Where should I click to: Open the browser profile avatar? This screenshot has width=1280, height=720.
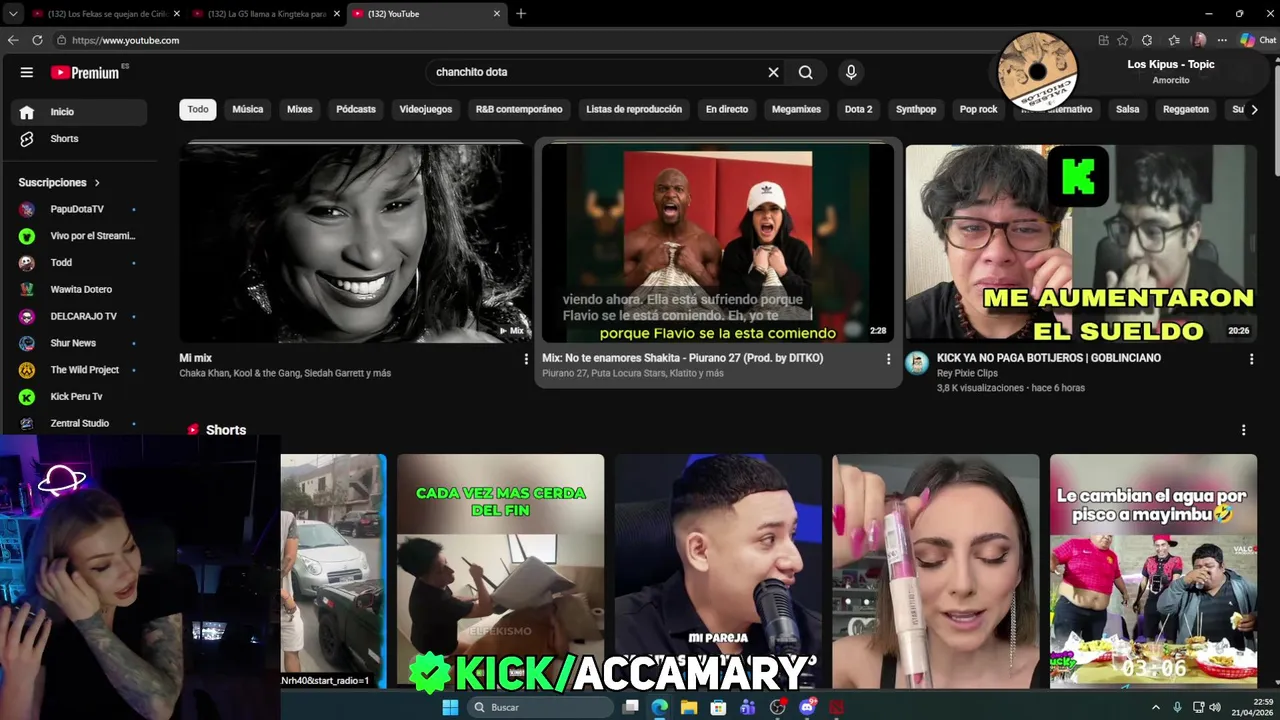[1199, 40]
